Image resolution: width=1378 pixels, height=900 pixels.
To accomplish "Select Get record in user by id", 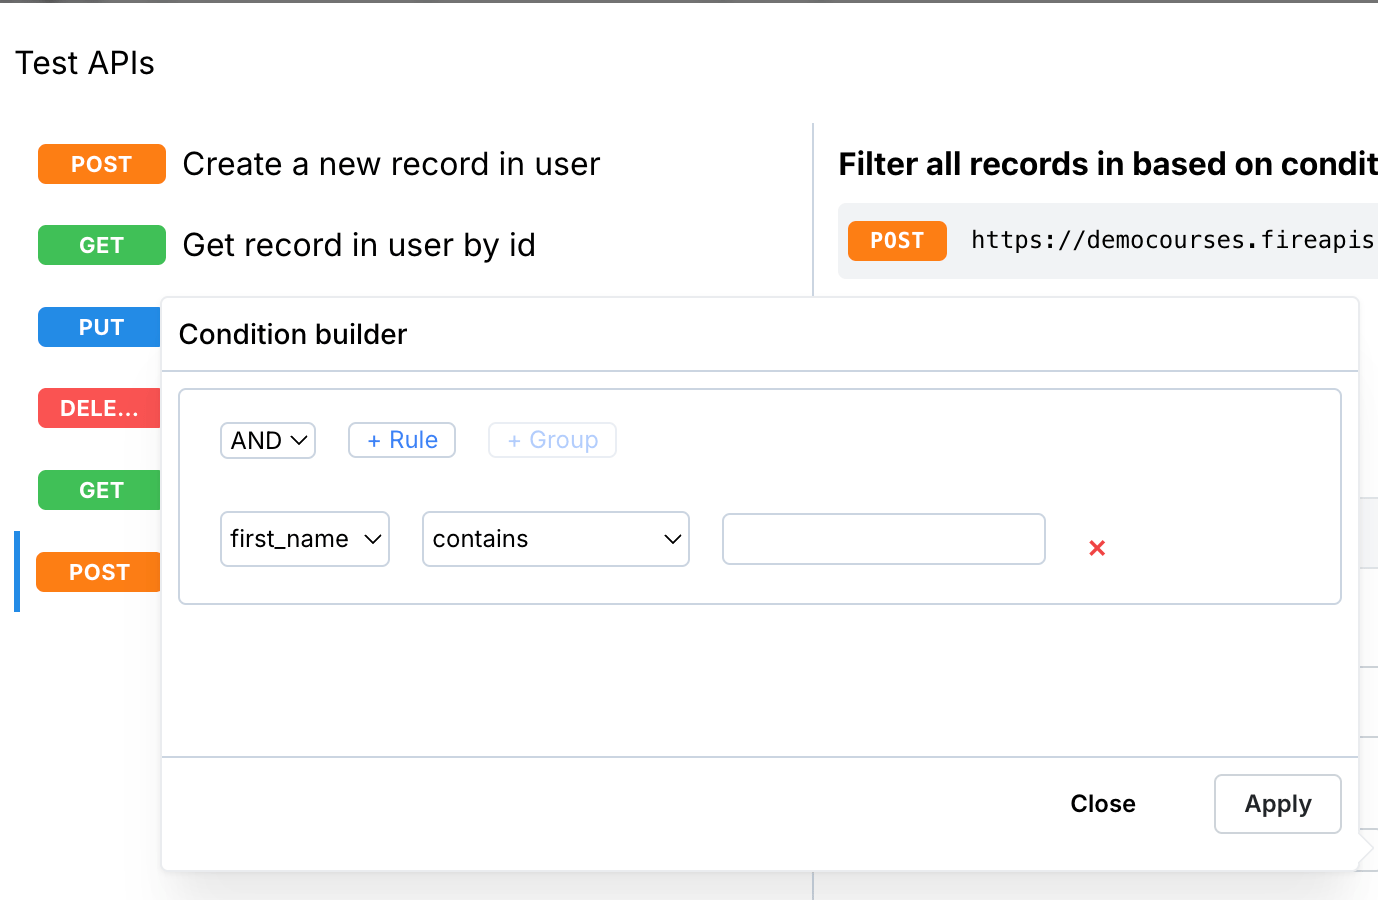I will coord(359,245).
